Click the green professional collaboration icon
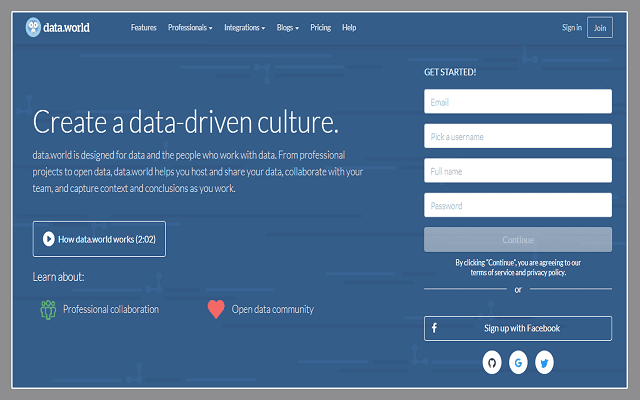 [x=47, y=309]
